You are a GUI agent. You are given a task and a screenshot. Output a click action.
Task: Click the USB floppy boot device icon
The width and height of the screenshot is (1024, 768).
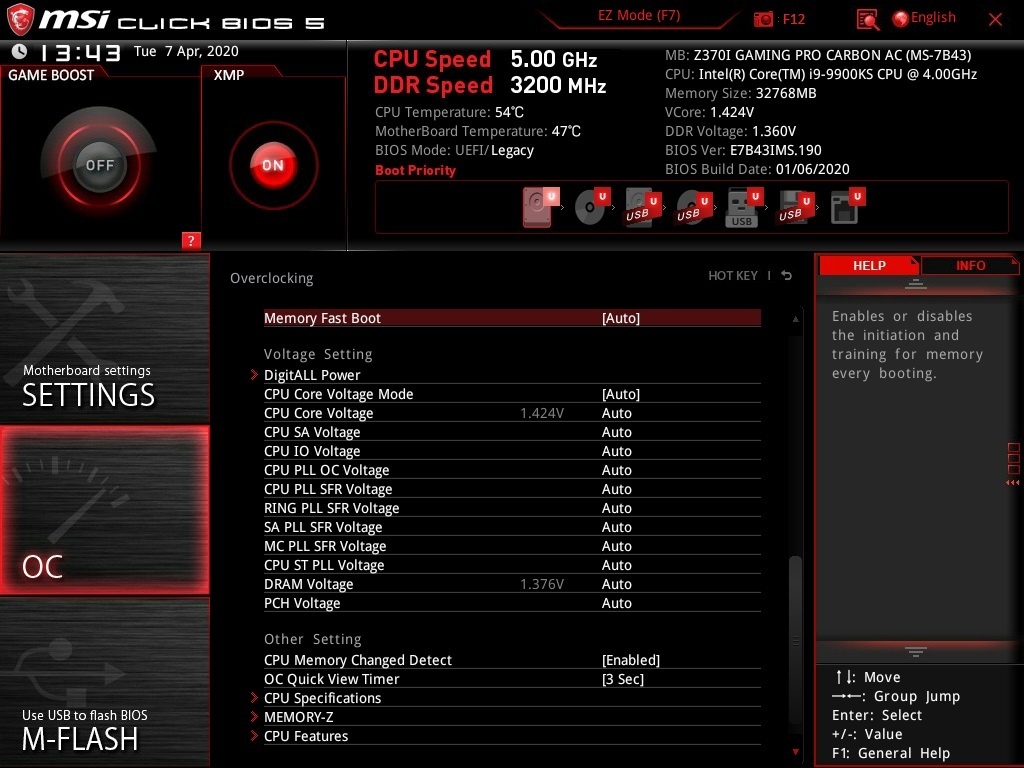click(795, 207)
